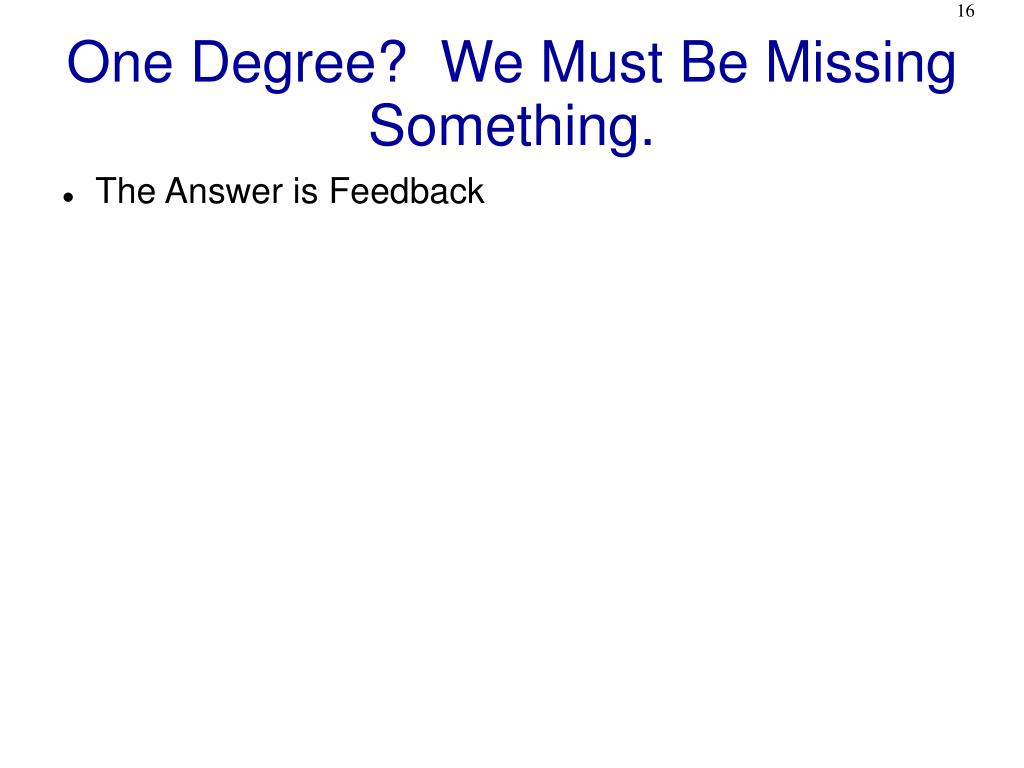Select the word "Must" in the title
Screen dimensions: 1024x768
point(602,63)
